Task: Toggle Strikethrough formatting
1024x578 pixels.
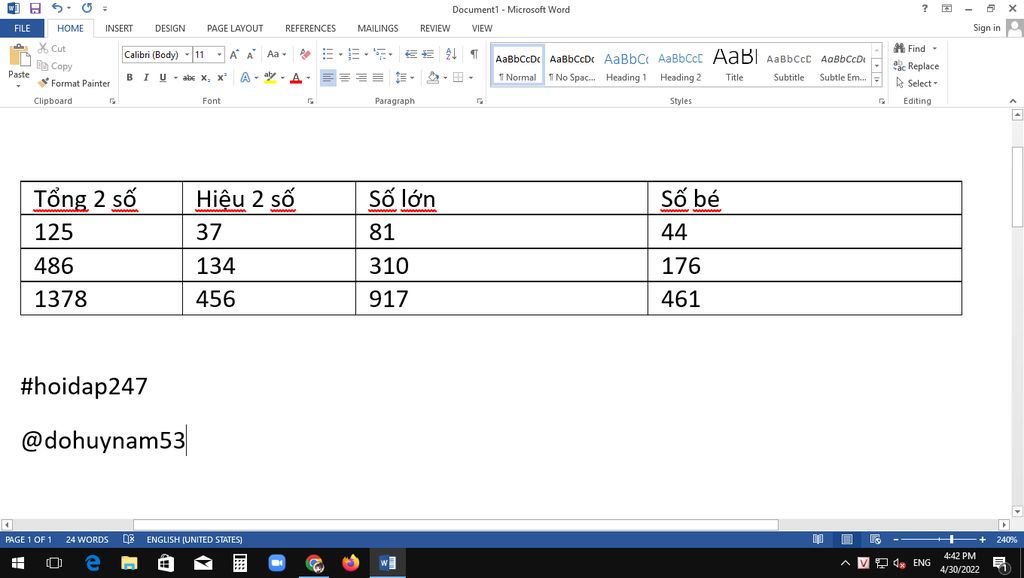Action: click(189, 77)
